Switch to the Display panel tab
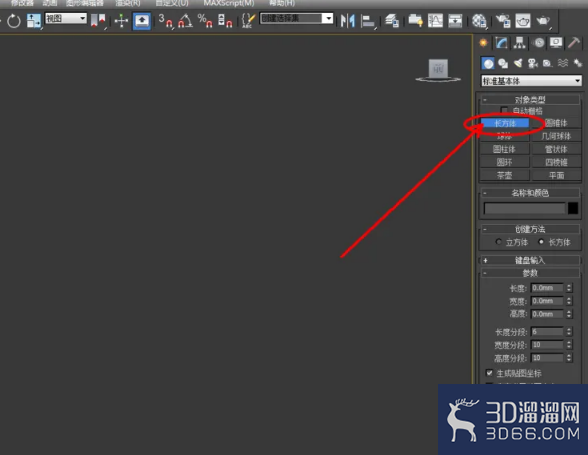The height and width of the screenshot is (455, 588). point(556,43)
